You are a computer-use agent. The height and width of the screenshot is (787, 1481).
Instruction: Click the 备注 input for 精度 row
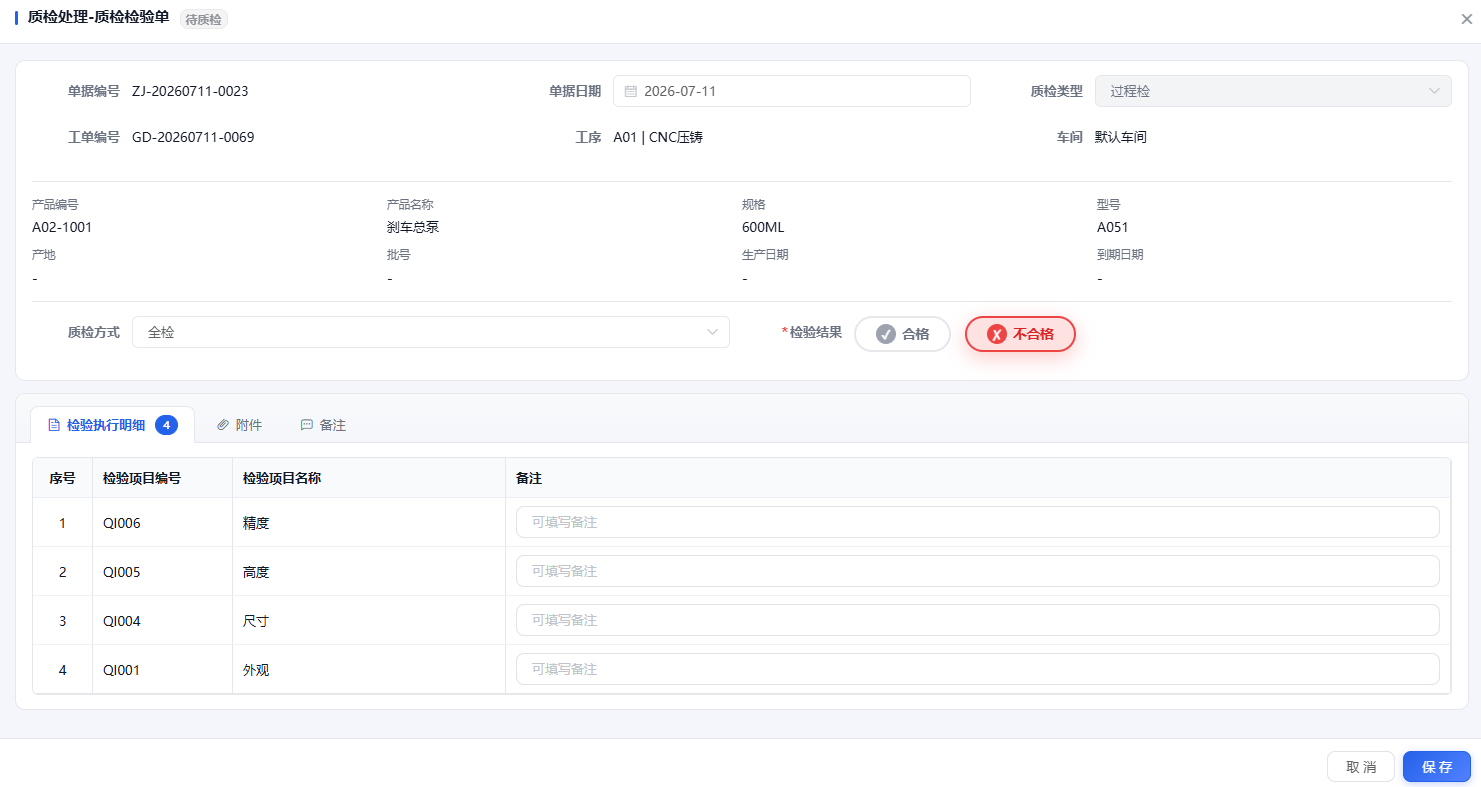tap(978, 522)
